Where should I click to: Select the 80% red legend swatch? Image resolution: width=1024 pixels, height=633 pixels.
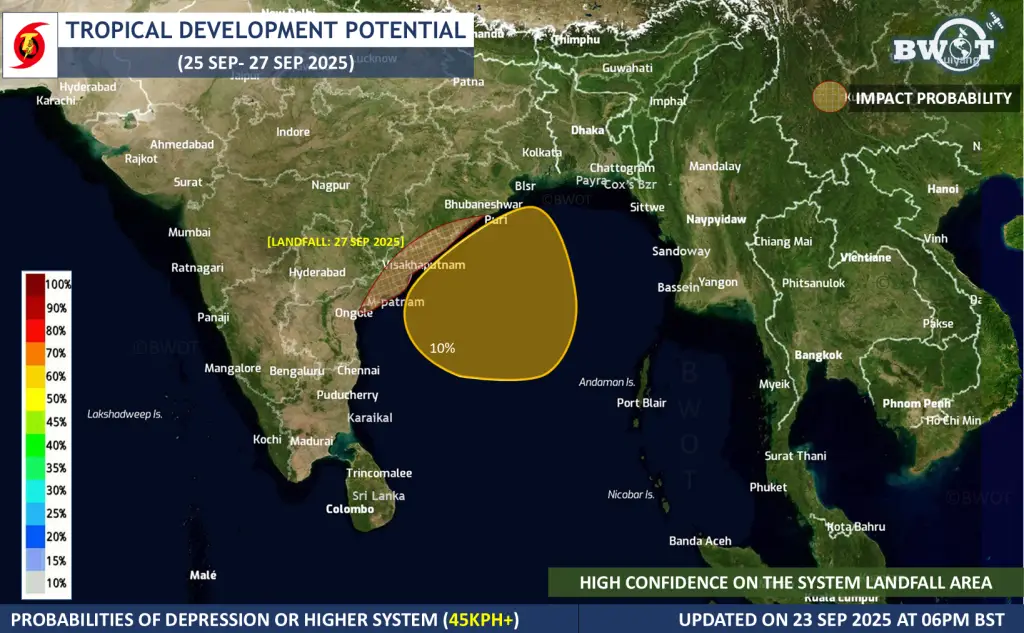pos(35,331)
